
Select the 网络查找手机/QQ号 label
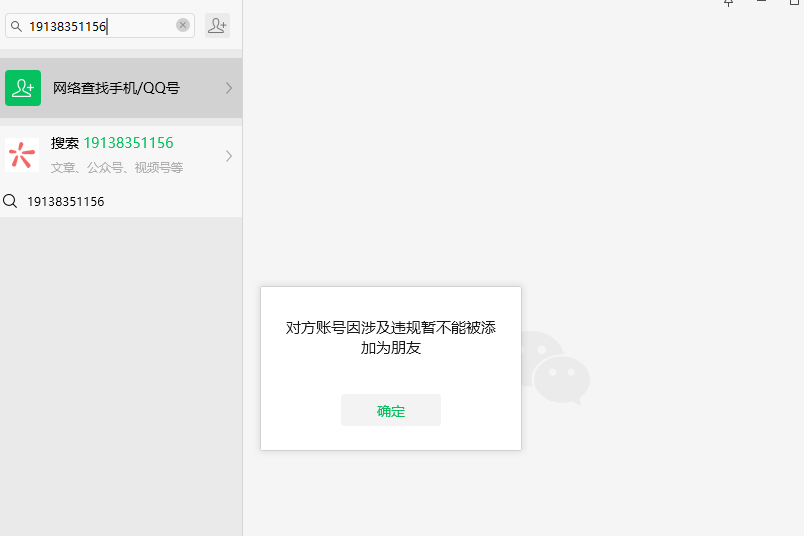(x=116, y=88)
